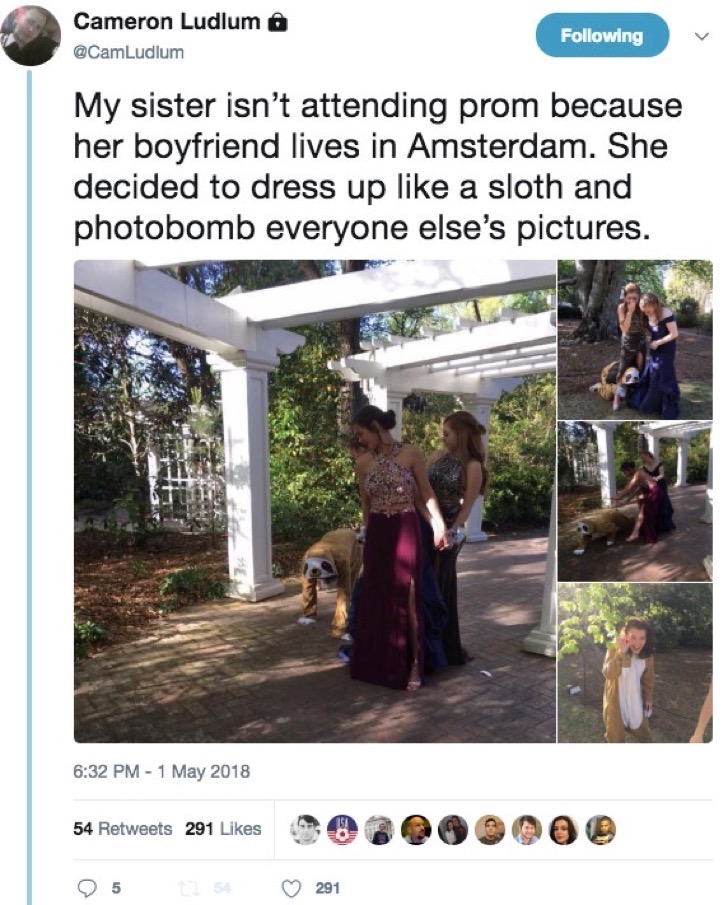Like the tweet with heart icon
This screenshot has width=728, height=905.
[x=291, y=887]
